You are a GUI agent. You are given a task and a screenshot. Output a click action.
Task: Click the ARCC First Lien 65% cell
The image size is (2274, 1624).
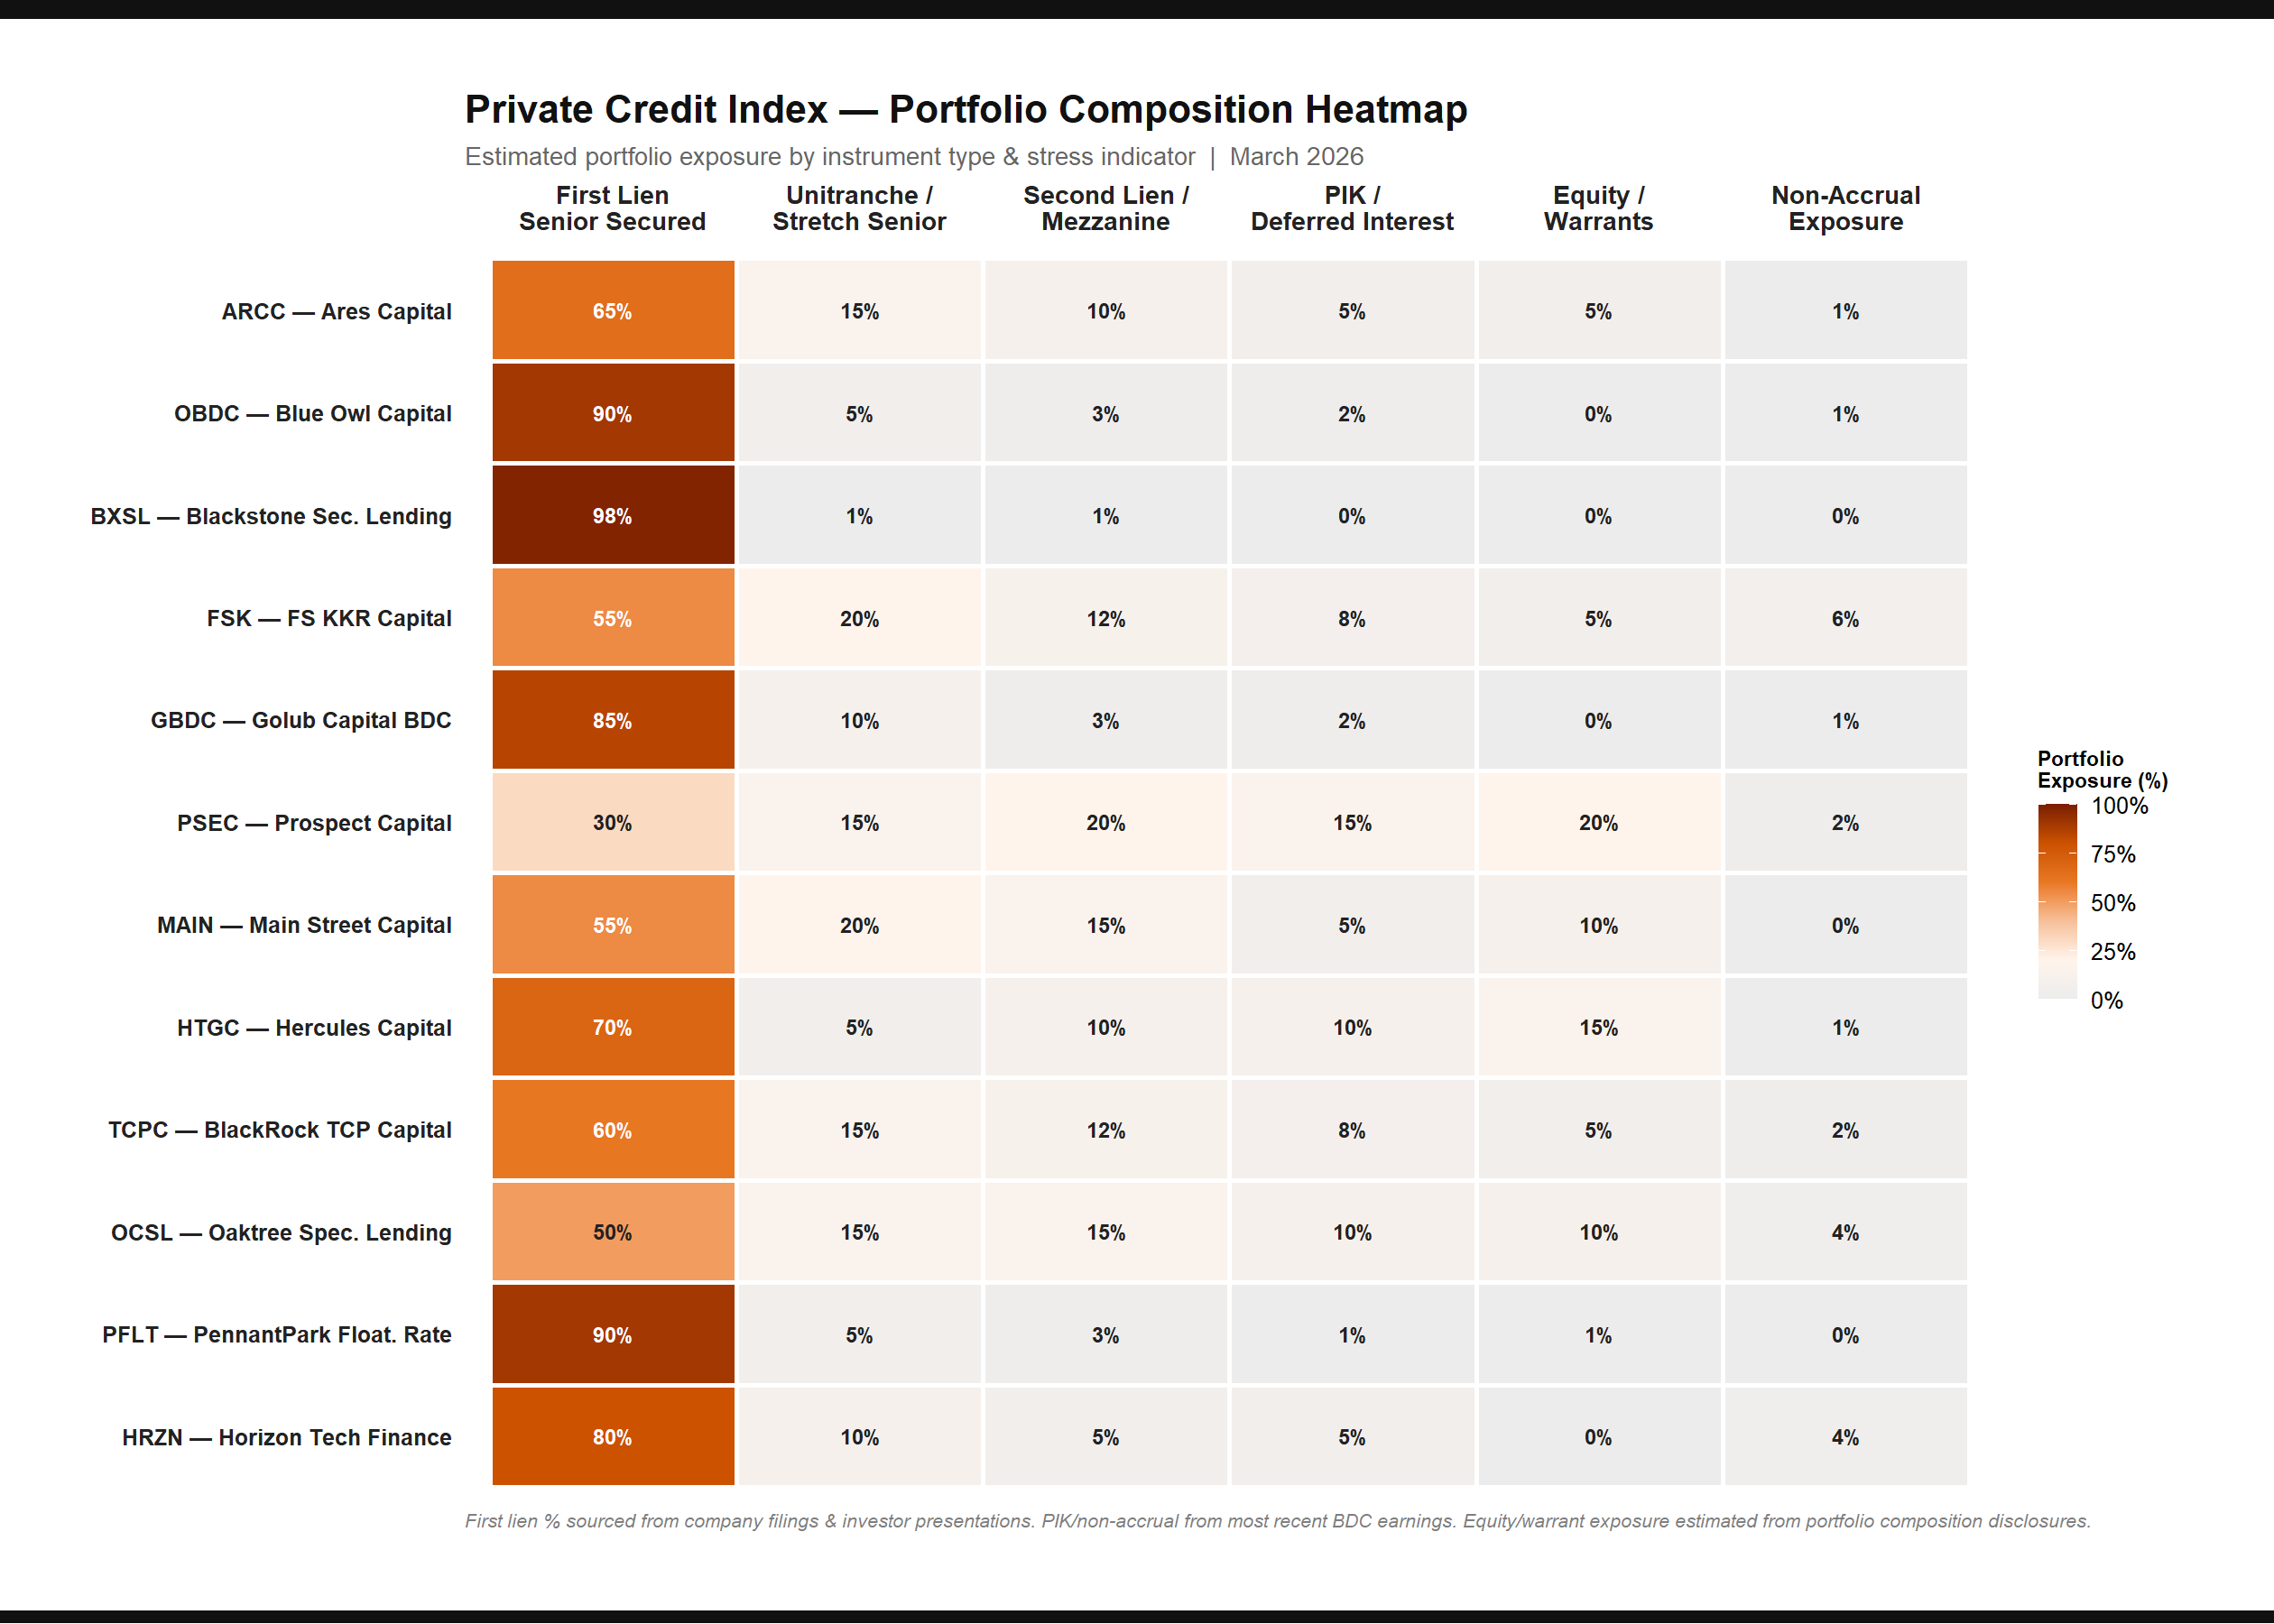click(x=612, y=310)
